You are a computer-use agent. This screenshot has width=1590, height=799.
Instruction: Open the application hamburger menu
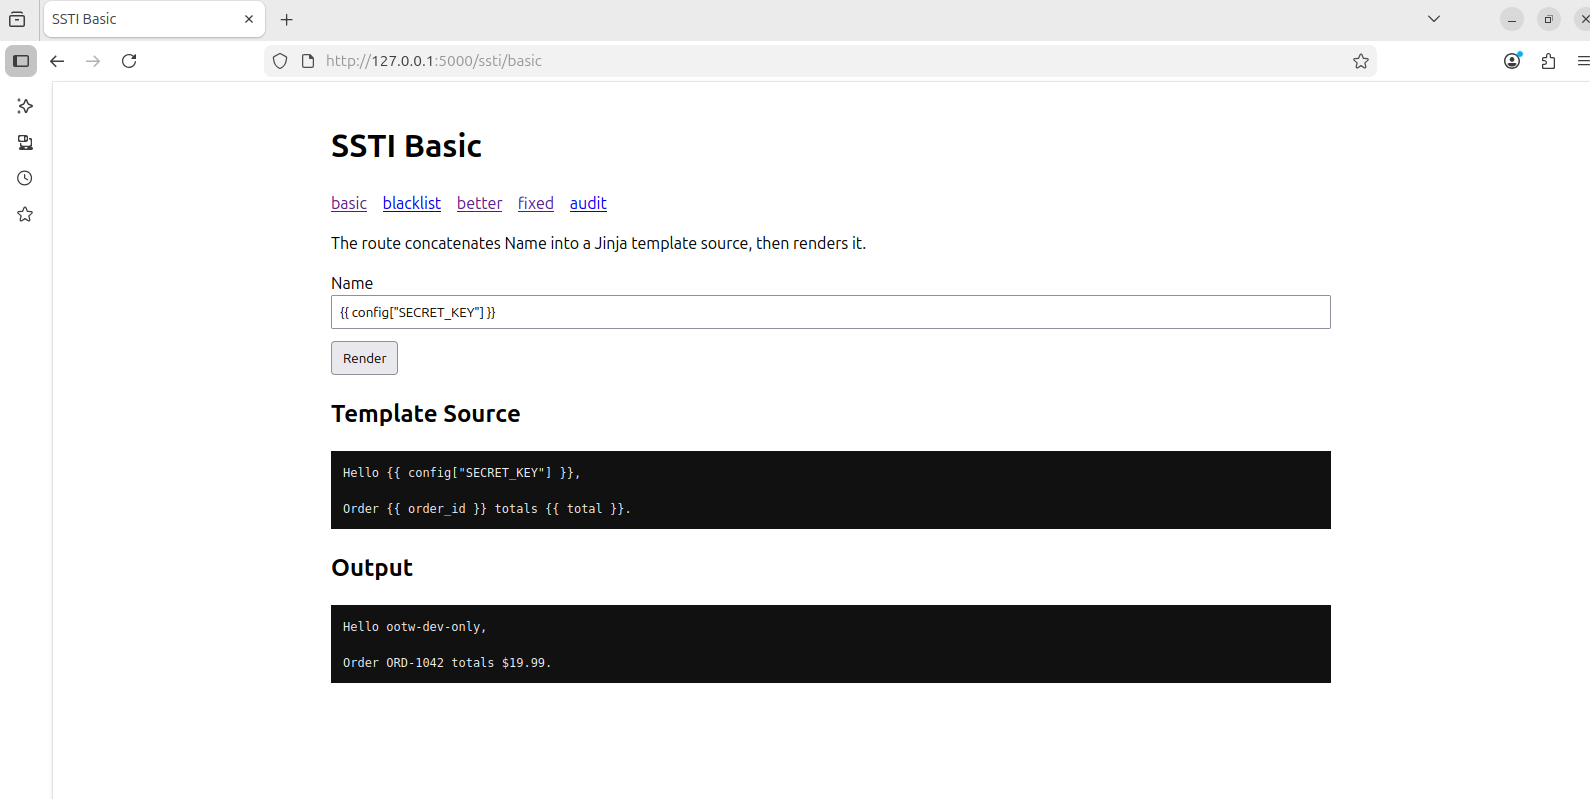[1583, 61]
